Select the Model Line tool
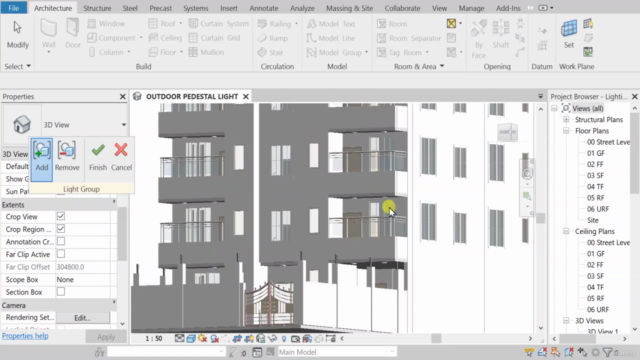This screenshot has width=640, height=360. 331,38
